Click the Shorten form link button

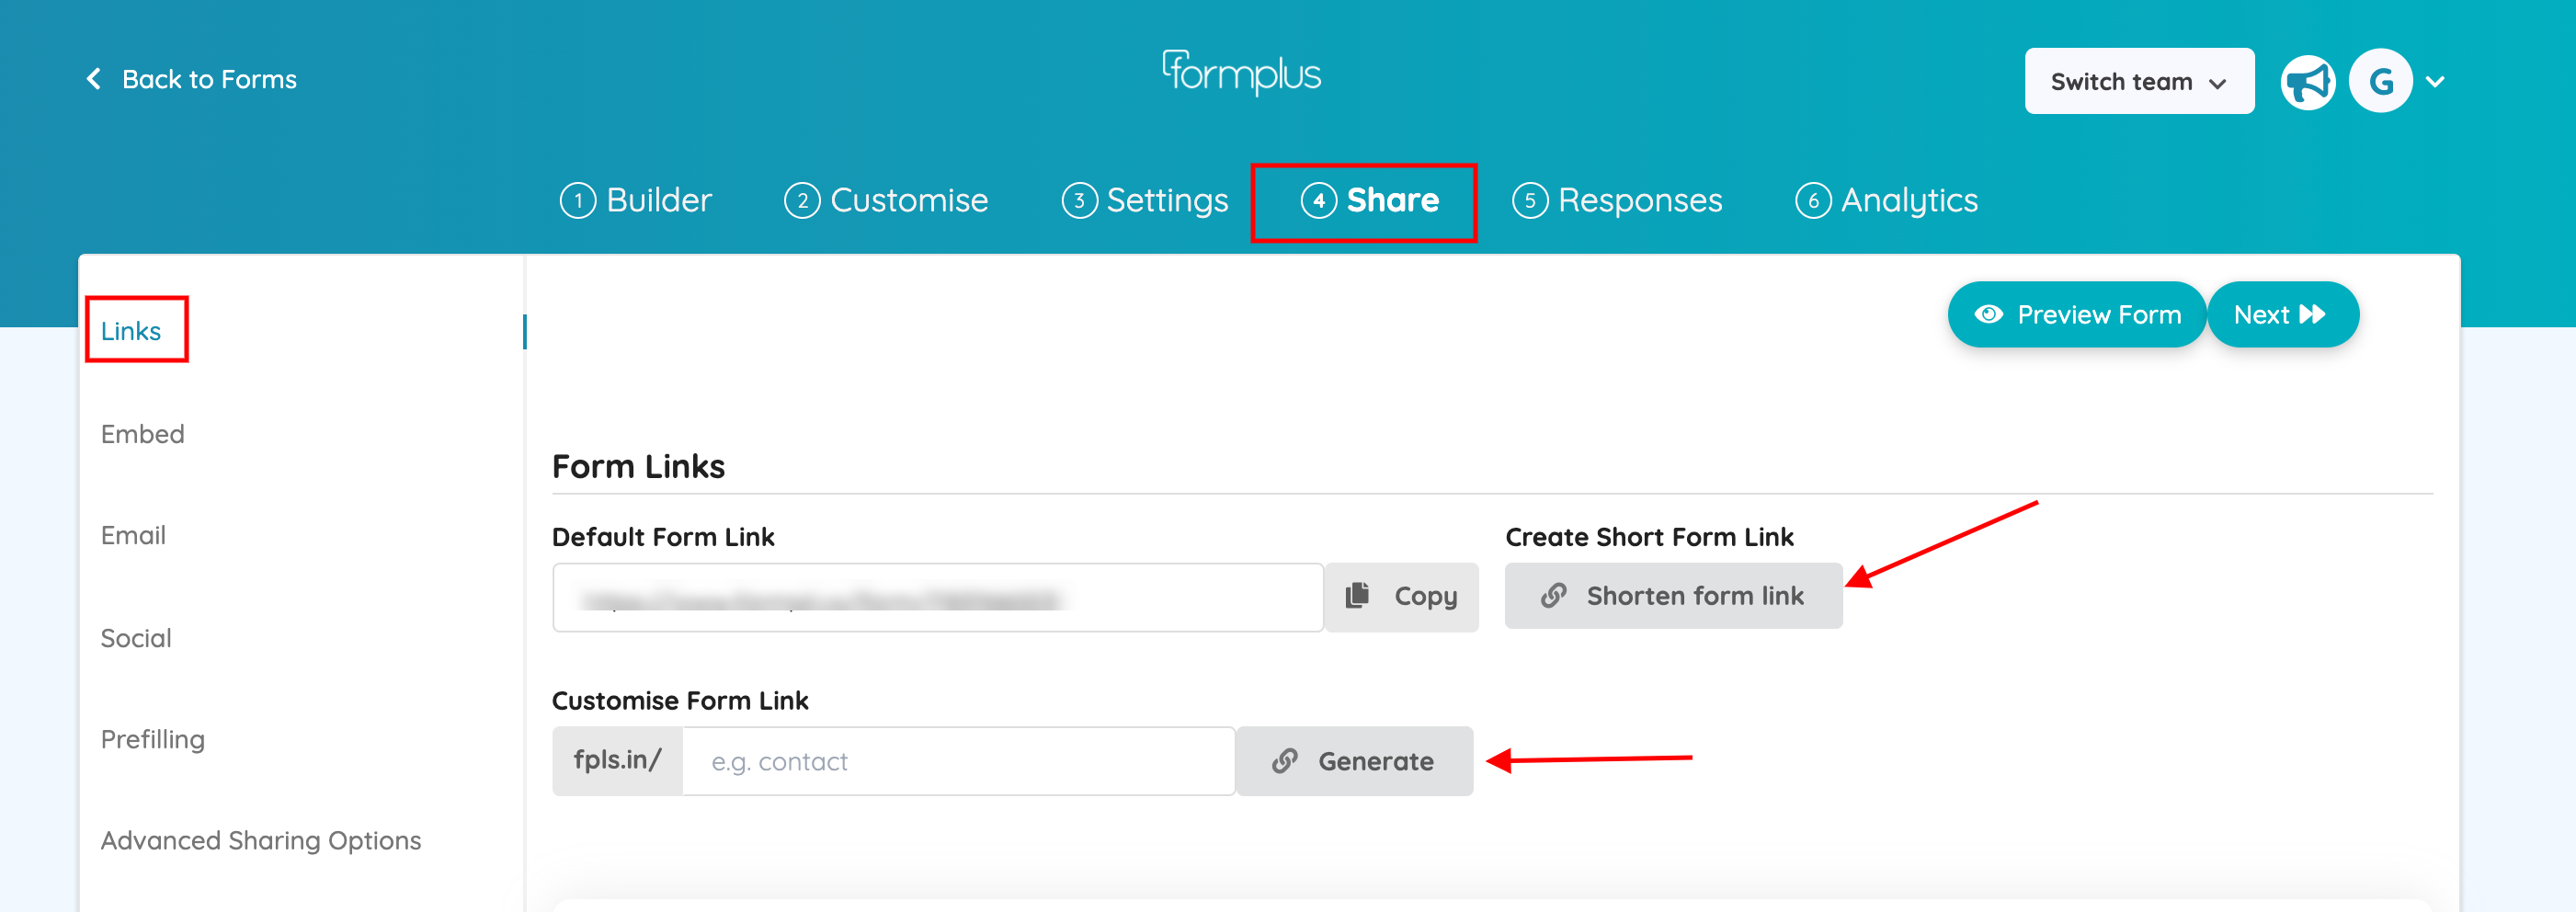[1673, 595]
